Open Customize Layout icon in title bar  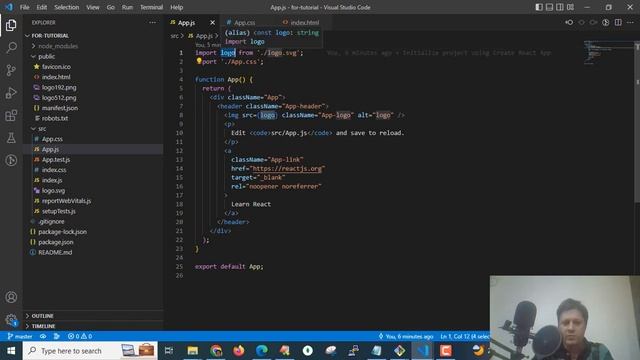click(x=570, y=7)
